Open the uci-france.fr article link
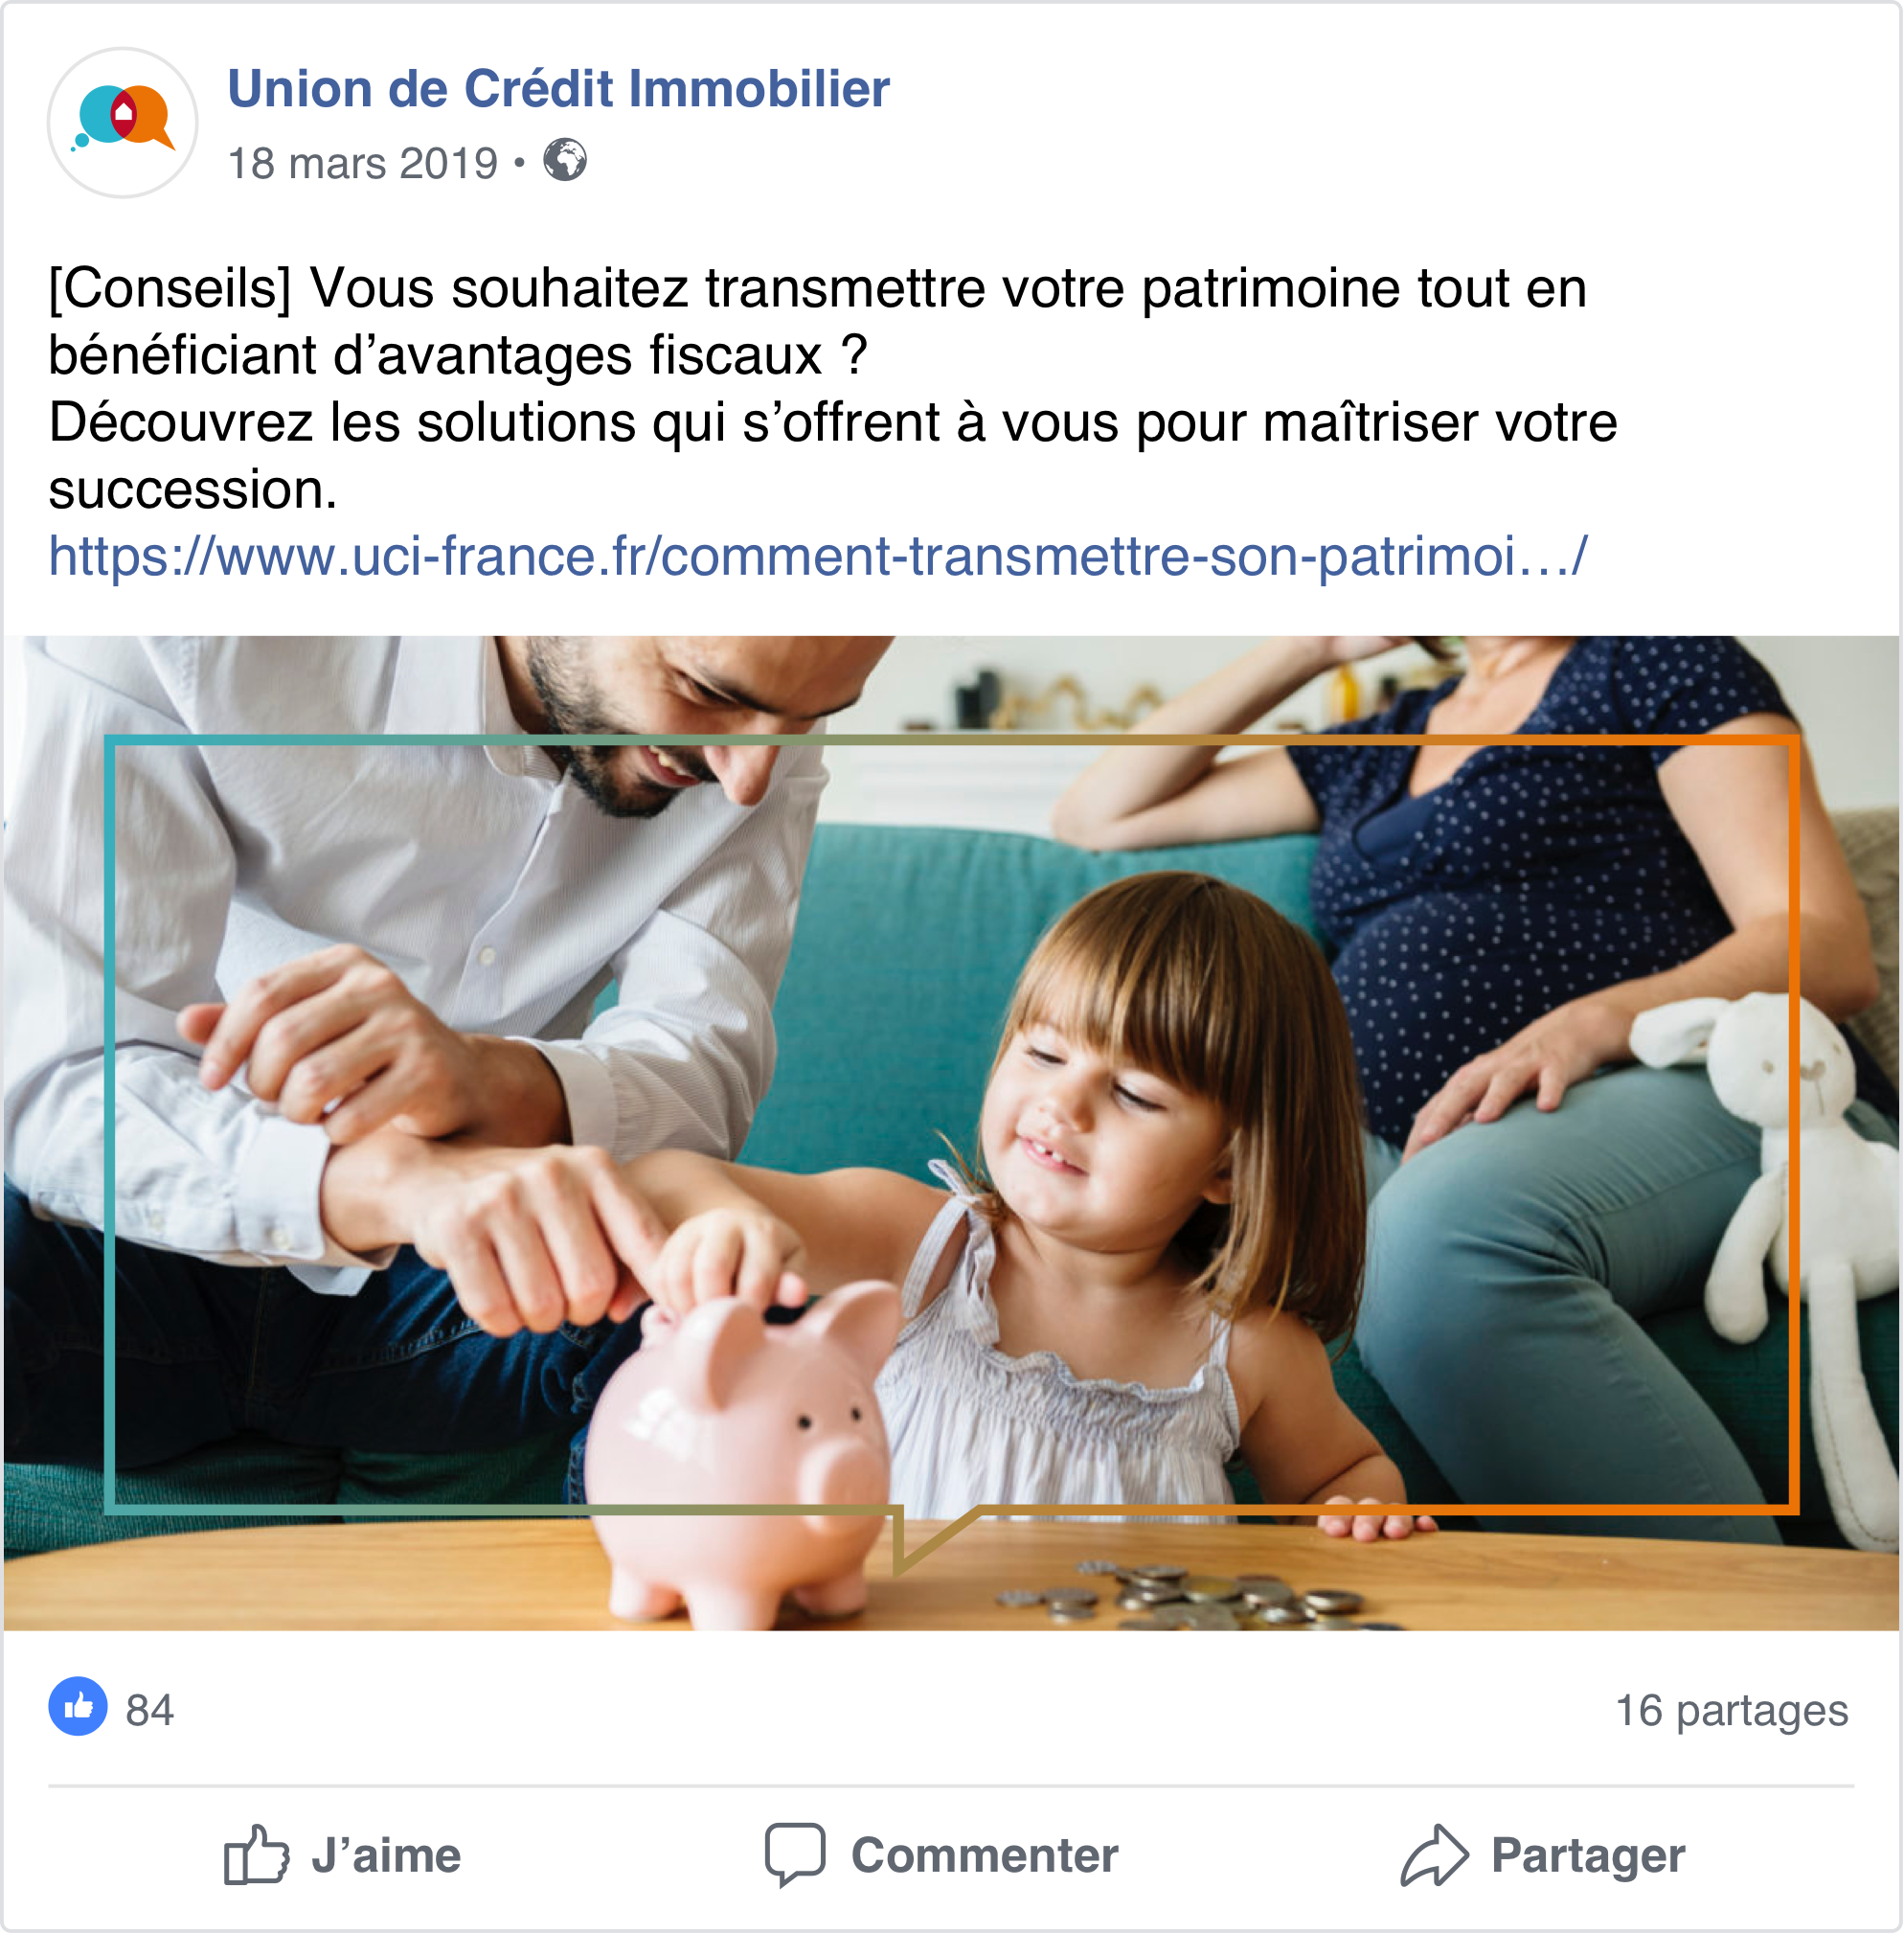The width and height of the screenshot is (1904, 1933). tap(818, 556)
